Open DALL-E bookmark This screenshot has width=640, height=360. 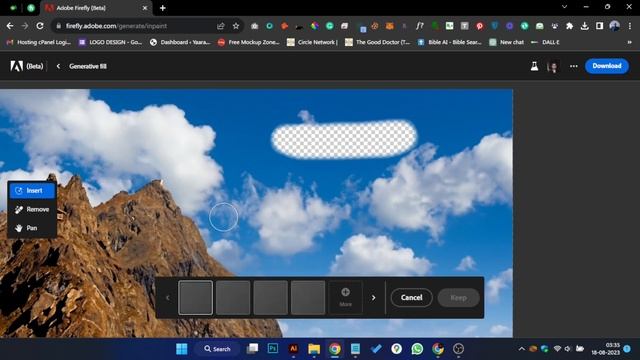545,42
